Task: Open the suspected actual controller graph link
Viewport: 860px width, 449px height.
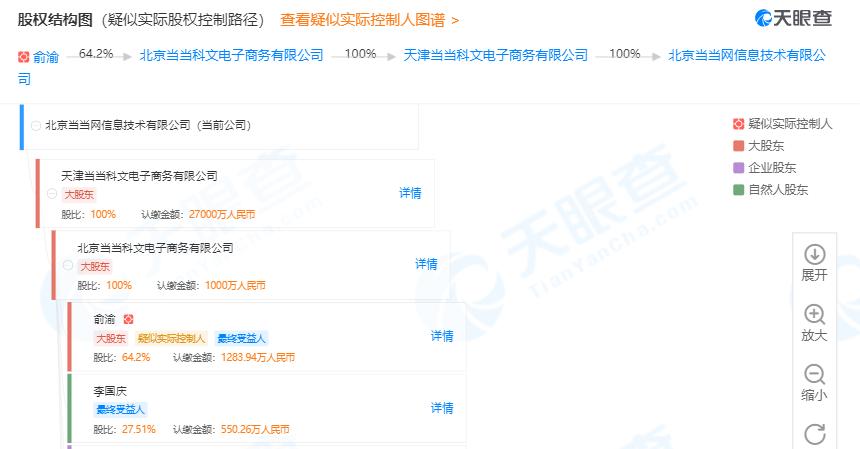Action: tap(369, 20)
